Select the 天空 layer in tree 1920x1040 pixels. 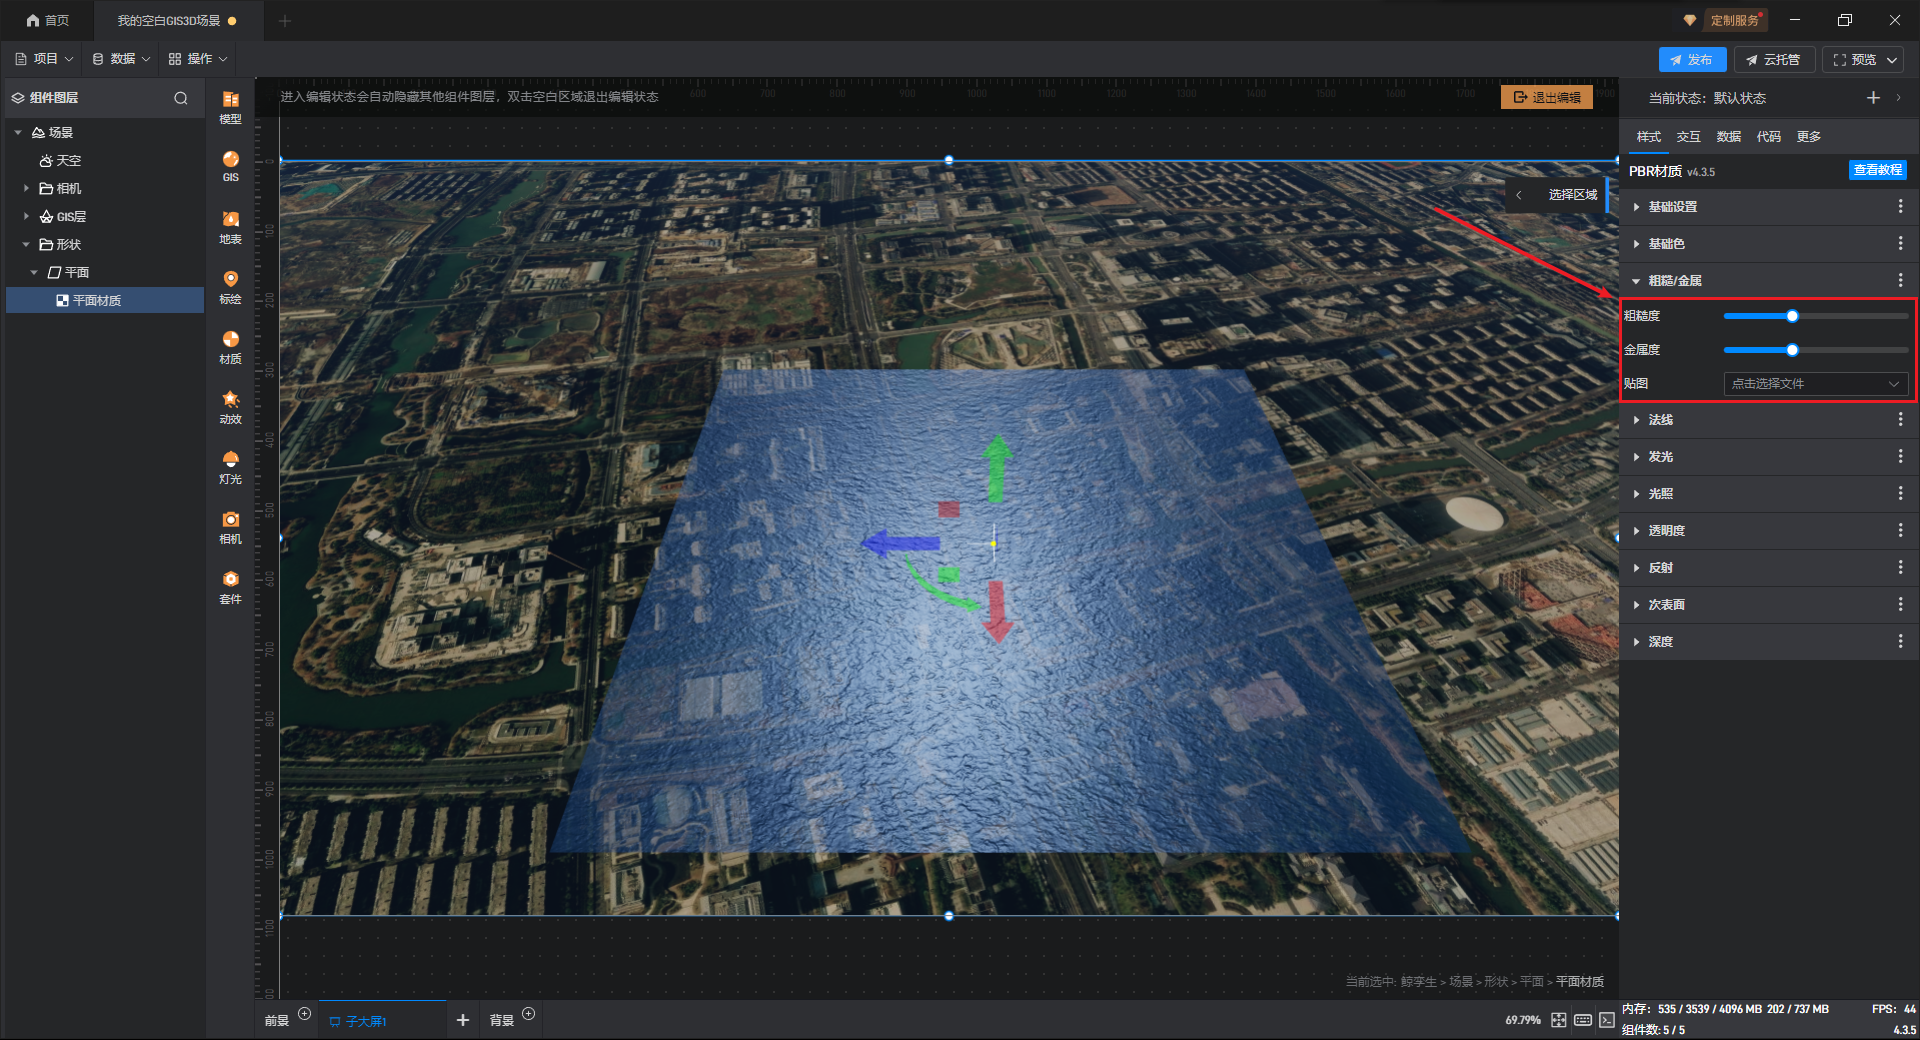[x=68, y=160]
